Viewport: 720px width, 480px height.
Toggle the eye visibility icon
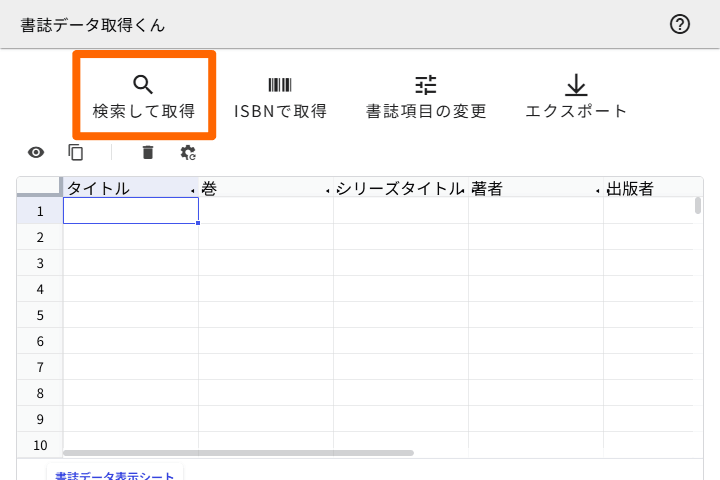click(36, 152)
